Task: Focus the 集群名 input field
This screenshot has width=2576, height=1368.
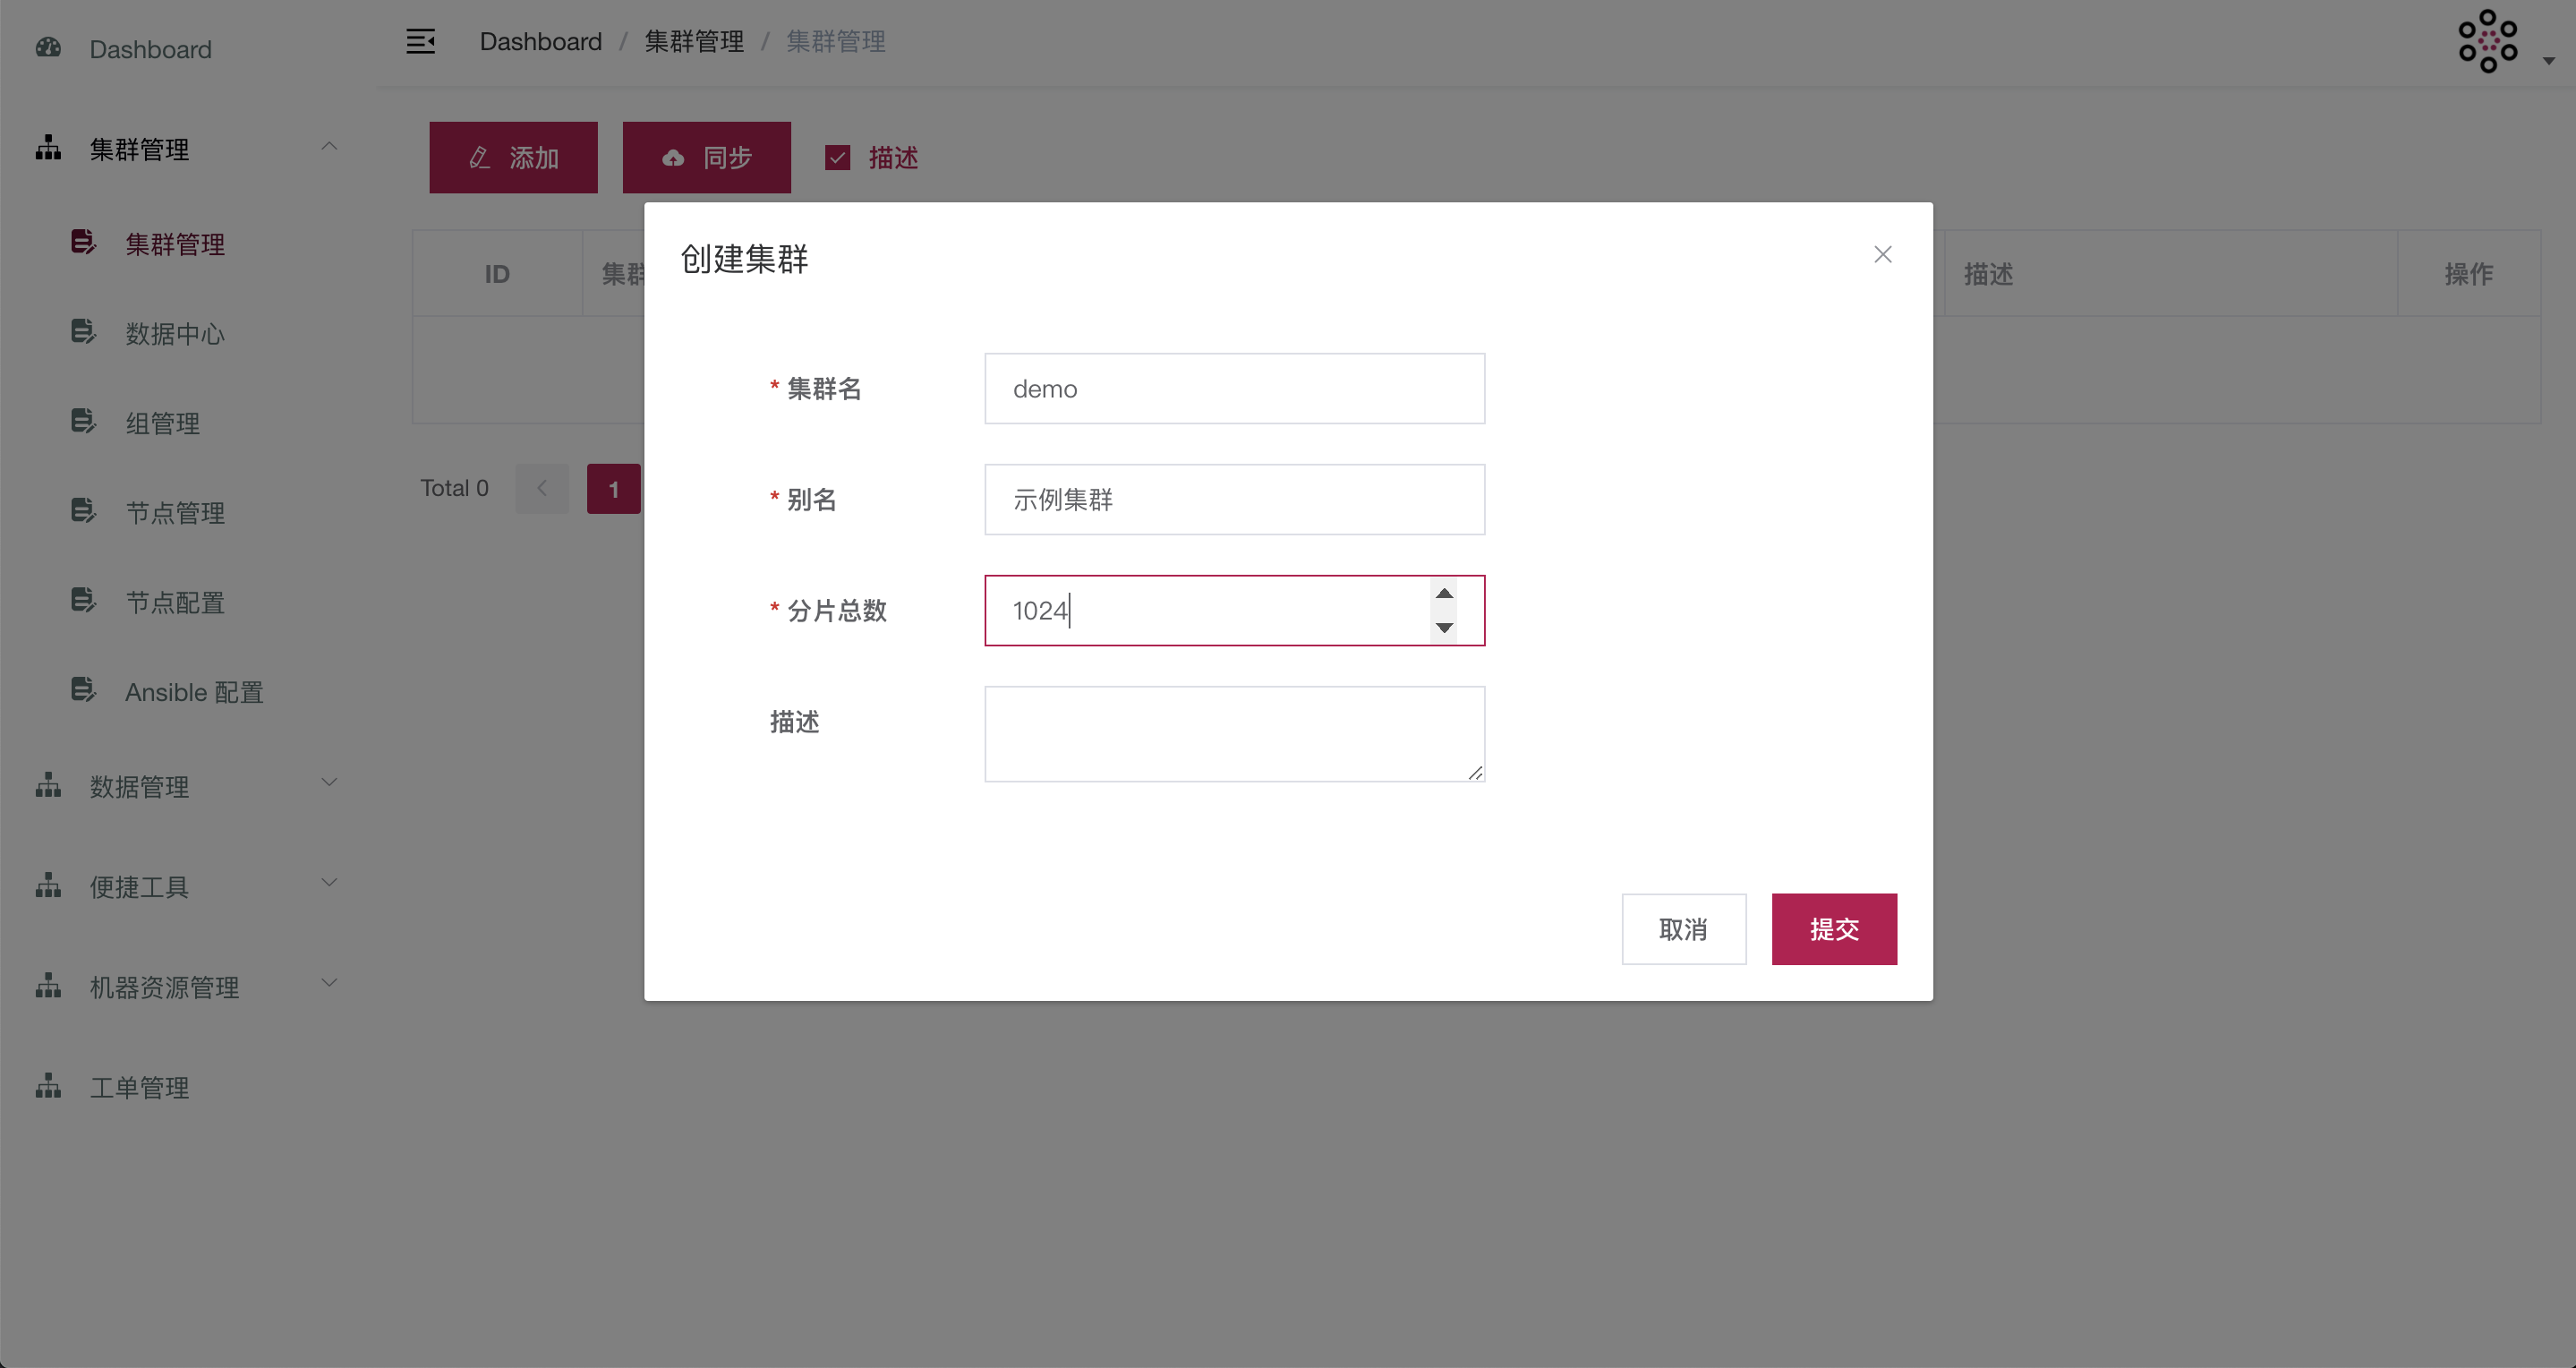Action: [x=1234, y=388]
